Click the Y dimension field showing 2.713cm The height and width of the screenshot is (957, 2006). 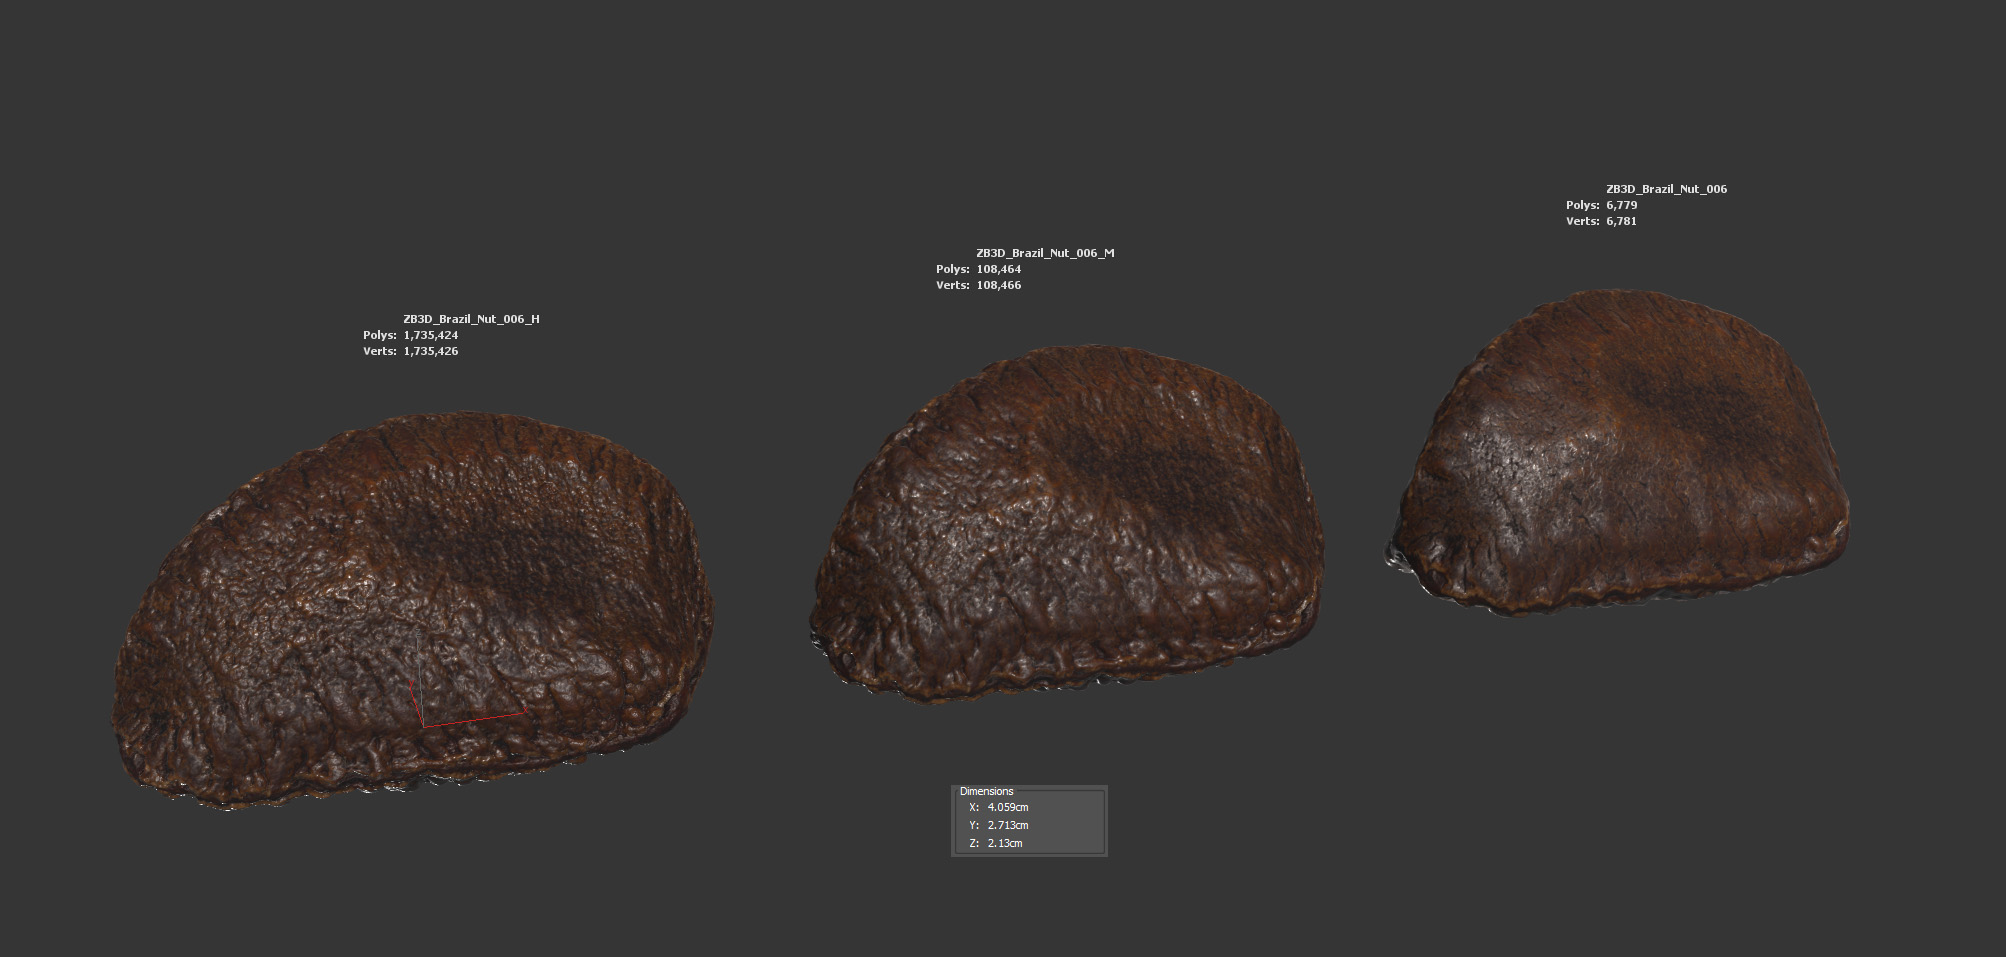pyautogui.click(x=1008, y=825)
